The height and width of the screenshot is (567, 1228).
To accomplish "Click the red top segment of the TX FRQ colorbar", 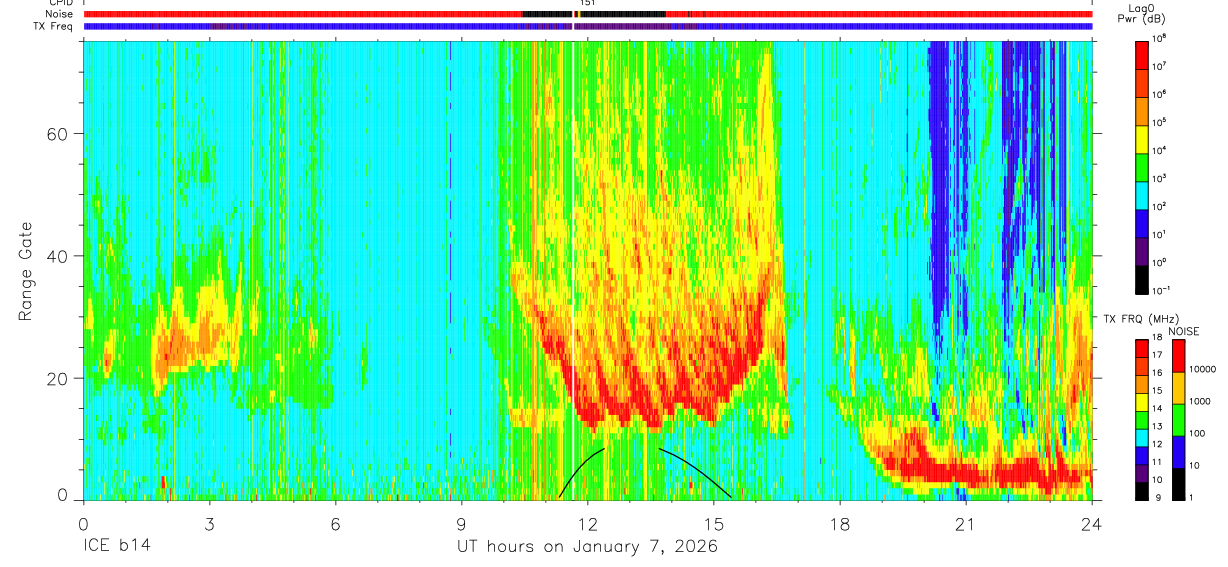I will tap(1143, 347).
